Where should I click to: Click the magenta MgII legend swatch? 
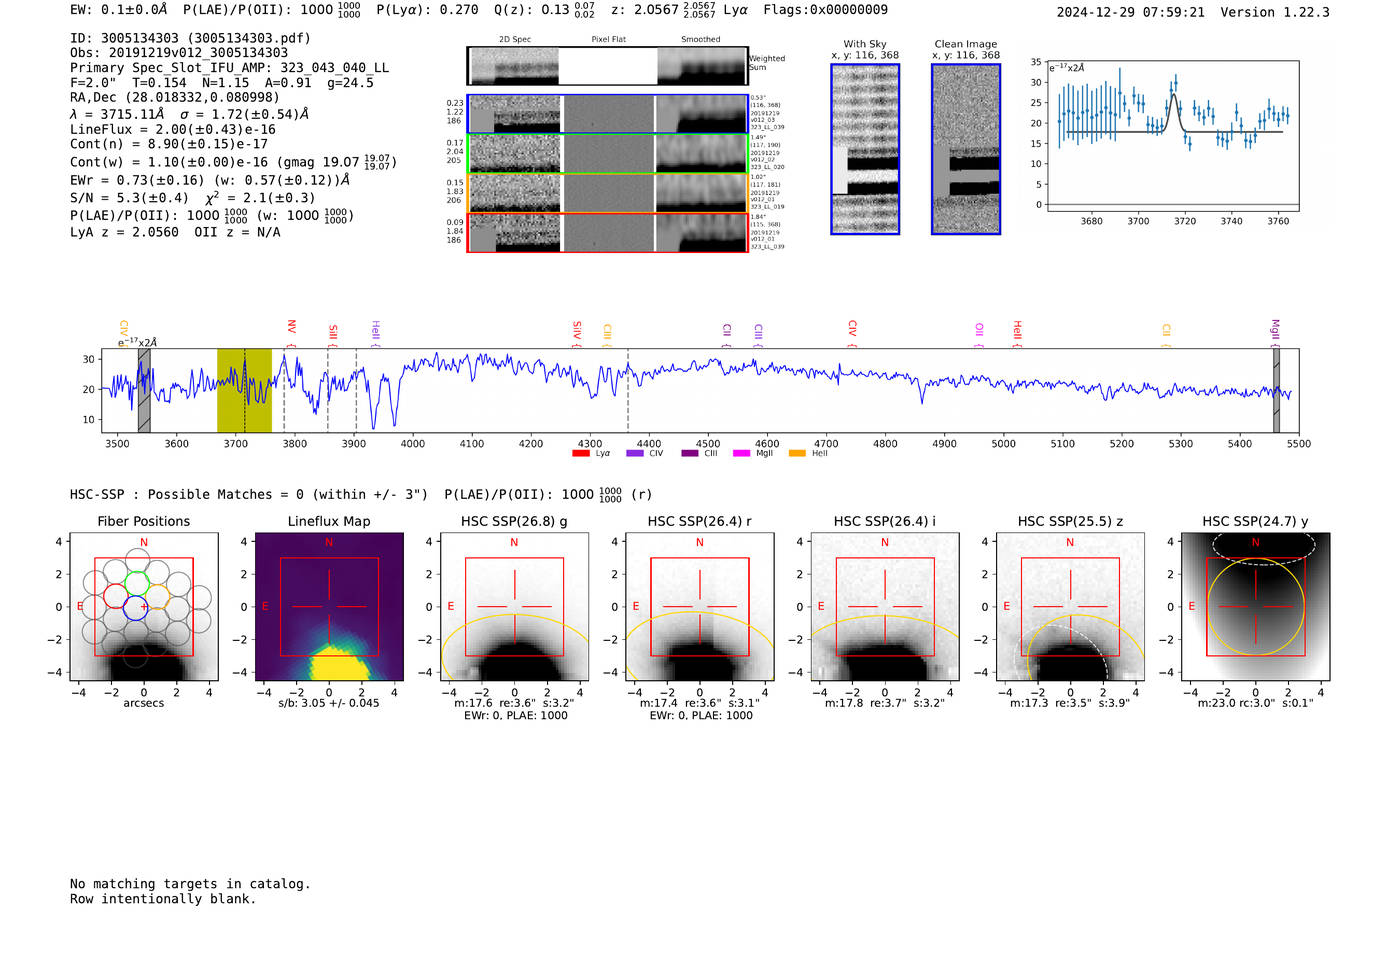click(741, 454)
